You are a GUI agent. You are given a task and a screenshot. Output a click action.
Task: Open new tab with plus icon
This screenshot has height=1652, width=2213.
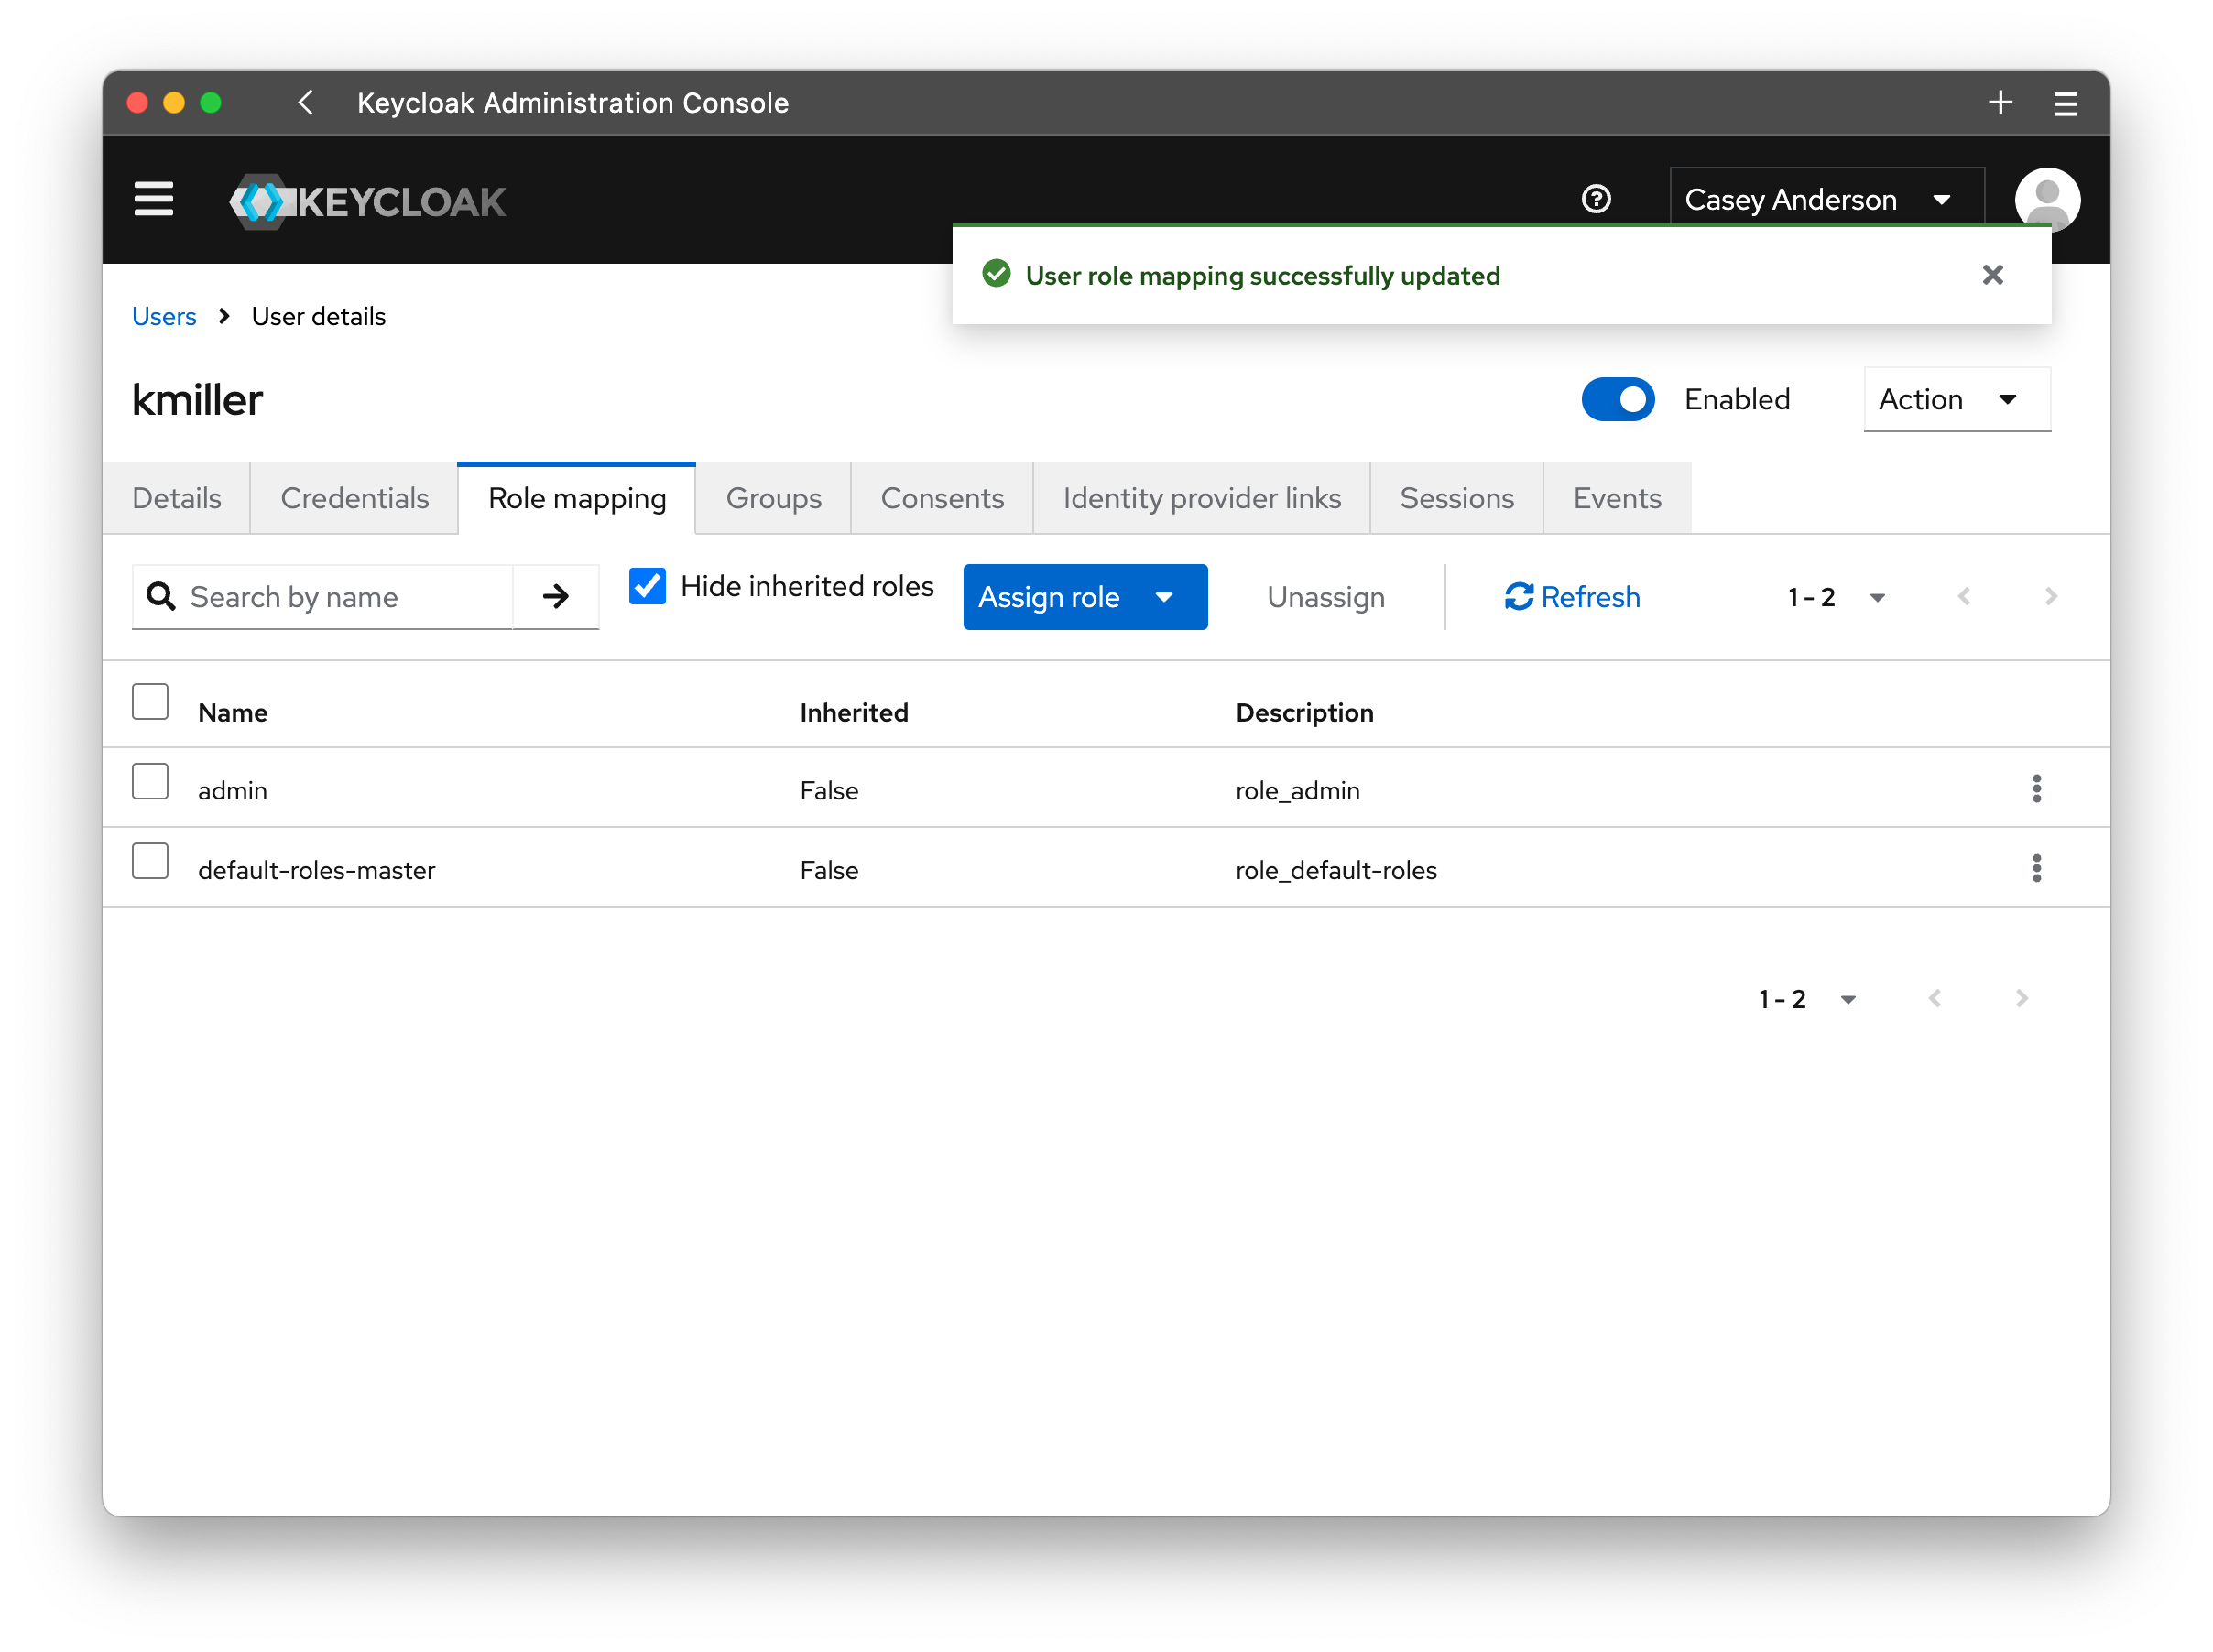(x=2000, y=103)
